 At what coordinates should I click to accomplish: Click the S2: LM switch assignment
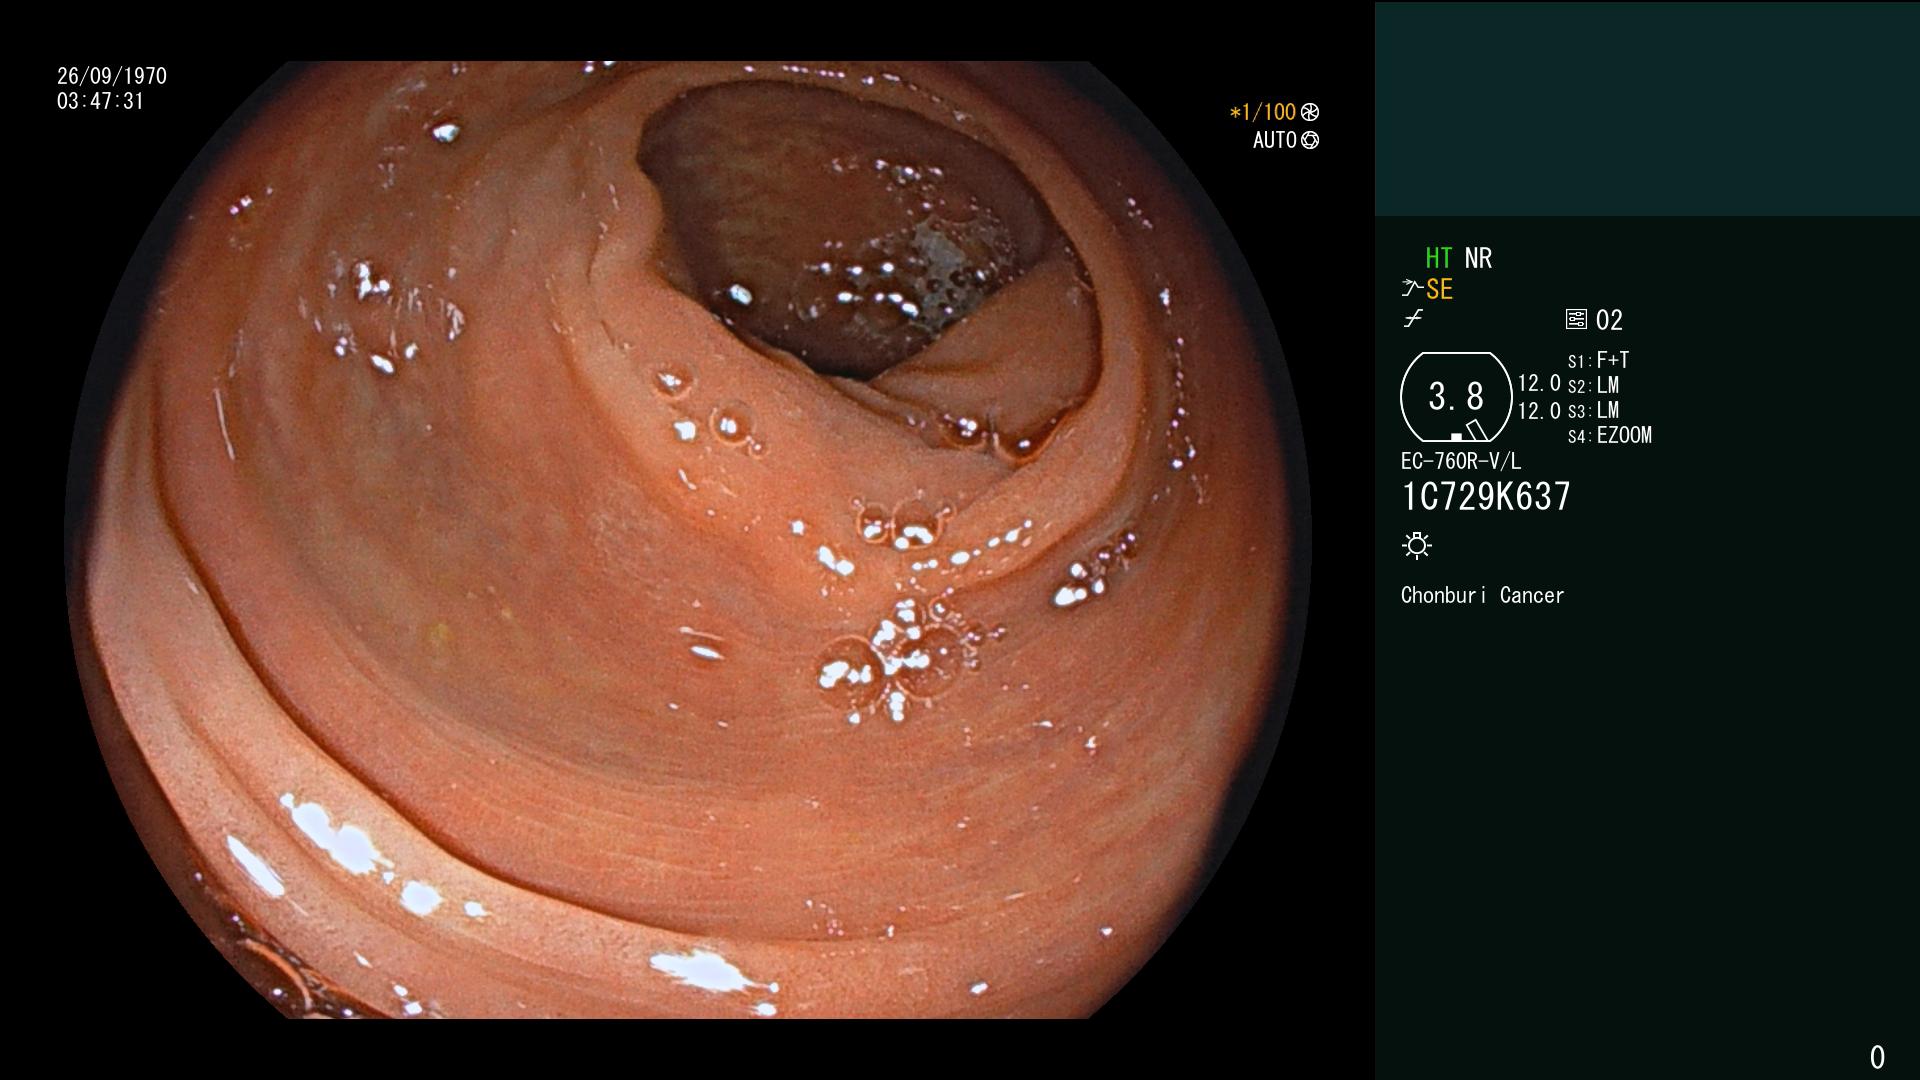pos(1594,385)
